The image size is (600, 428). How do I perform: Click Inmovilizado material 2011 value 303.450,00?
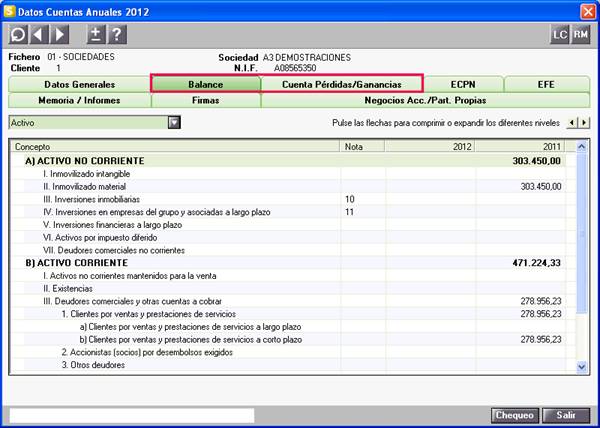[541, 187]
